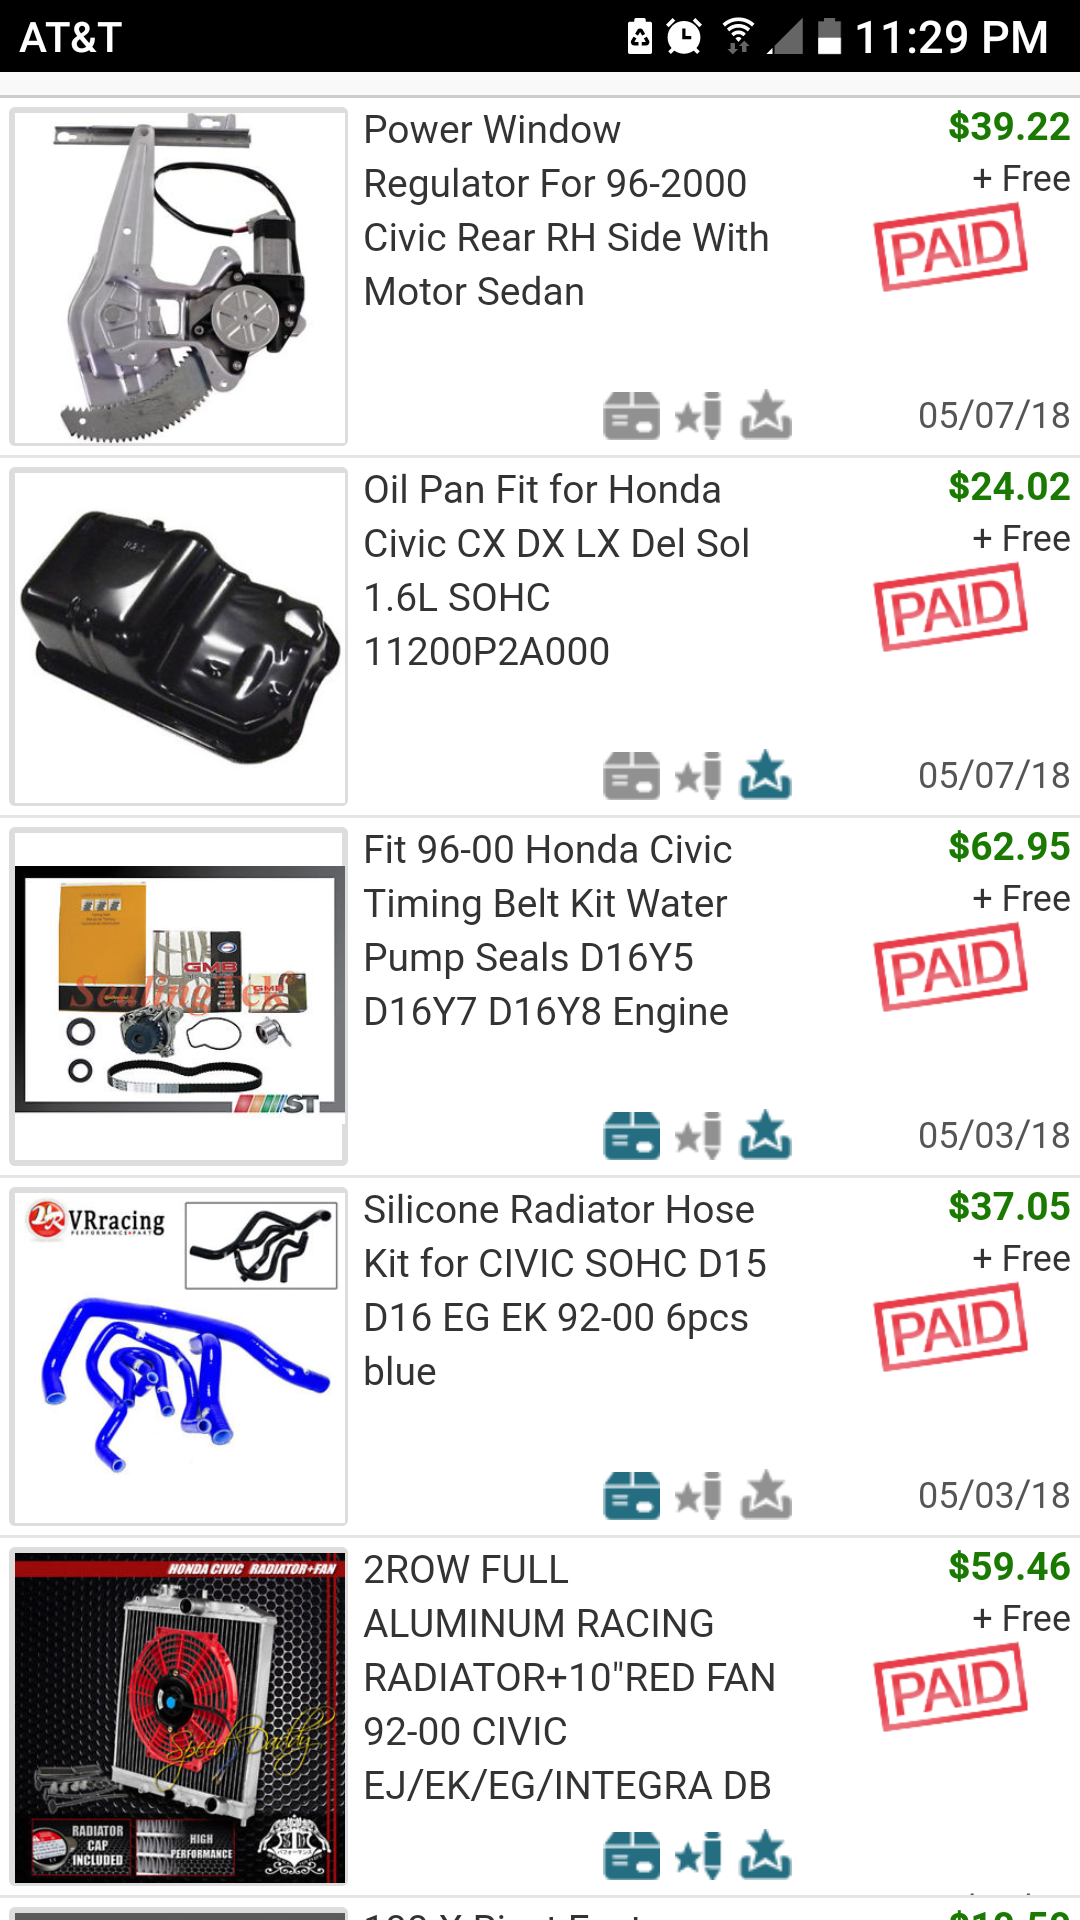The height and width of the screenshot is (1920, 1080).
Task: Tap the star tray icon for Power Window Regulator
Action: [766, 415]
